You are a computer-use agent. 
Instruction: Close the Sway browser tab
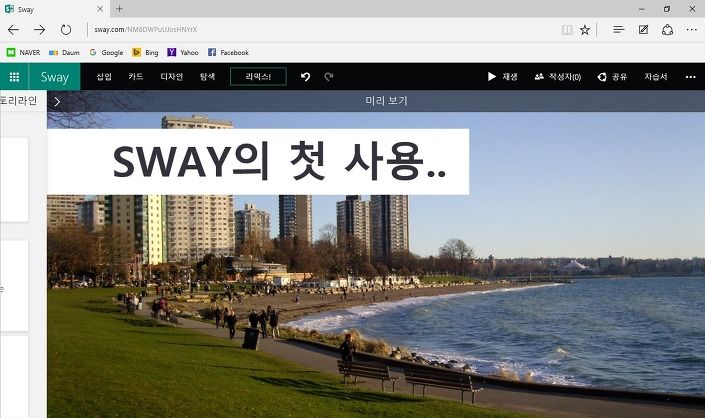pos(100,9)
